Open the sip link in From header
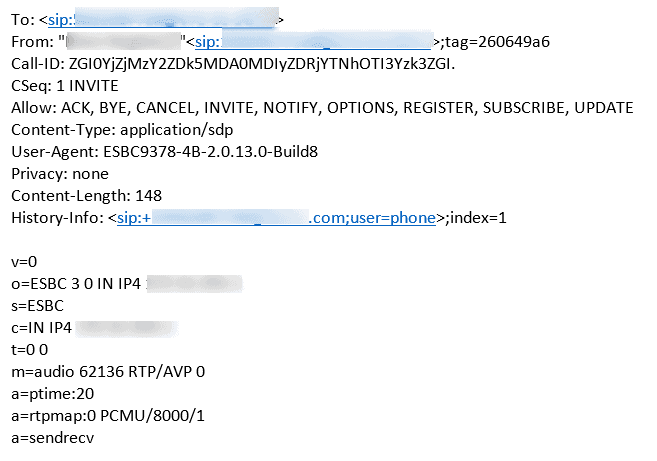This screenshot has height=461, width=657. point(314,42)
